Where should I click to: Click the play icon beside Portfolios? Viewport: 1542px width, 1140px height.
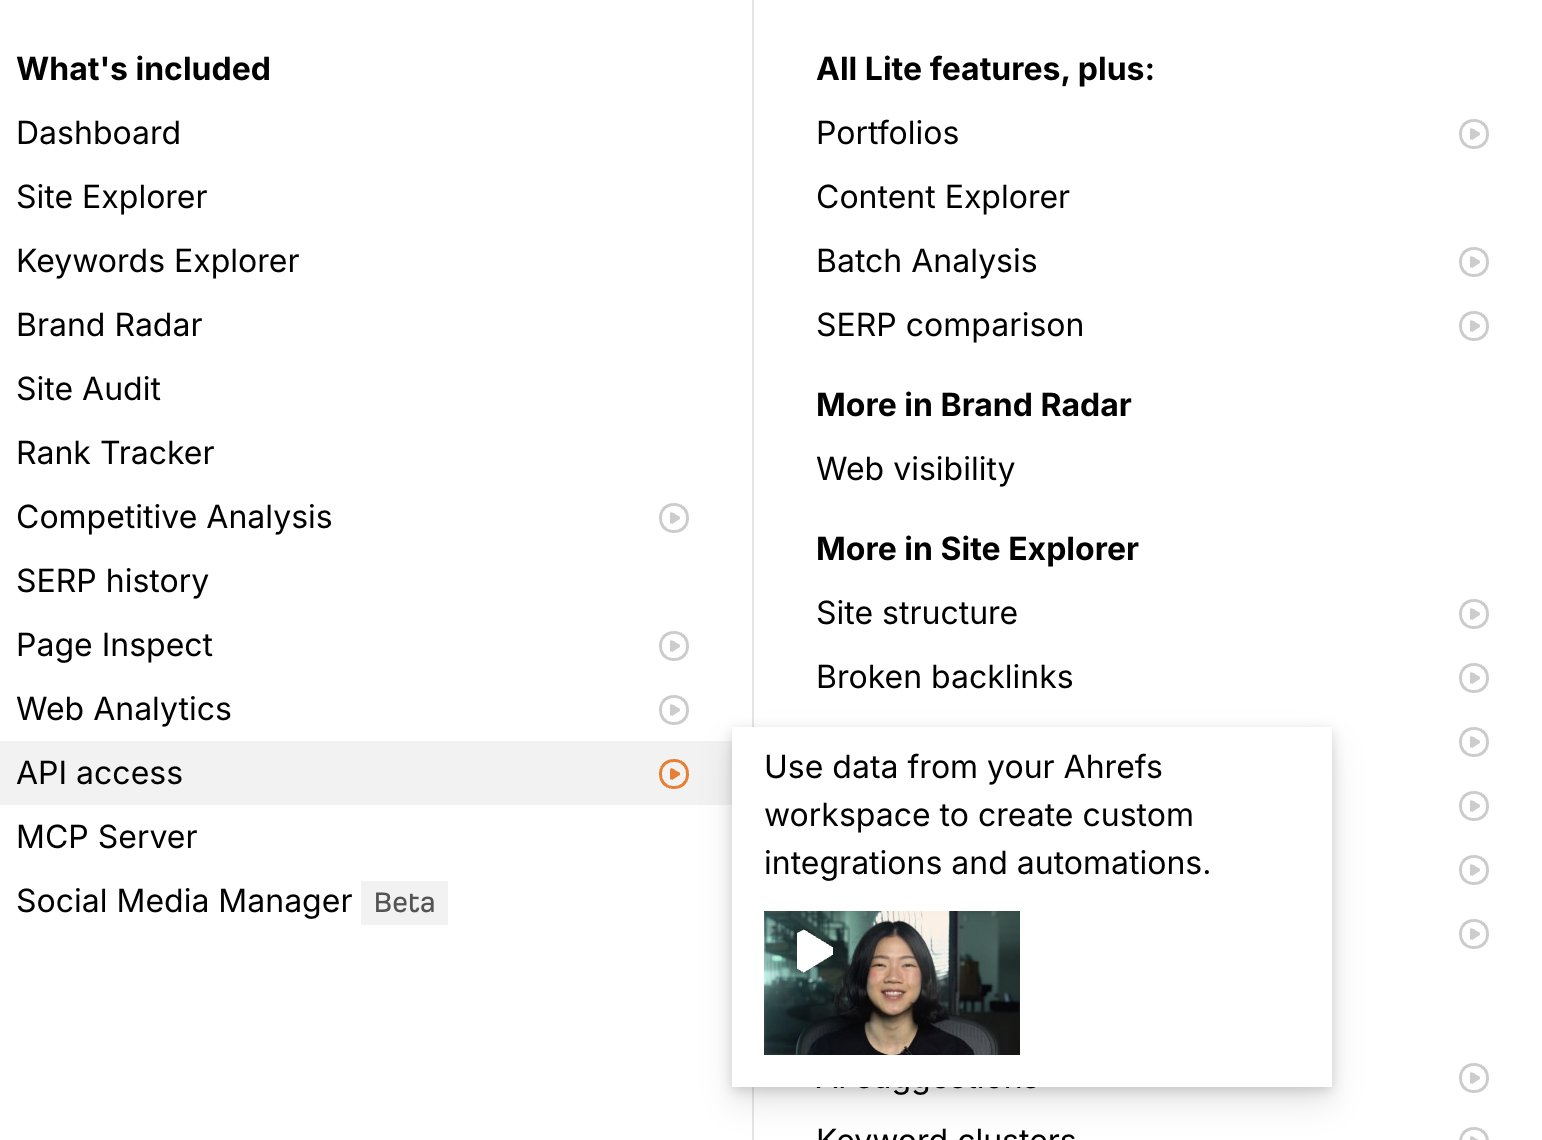tap(1473, 134)
